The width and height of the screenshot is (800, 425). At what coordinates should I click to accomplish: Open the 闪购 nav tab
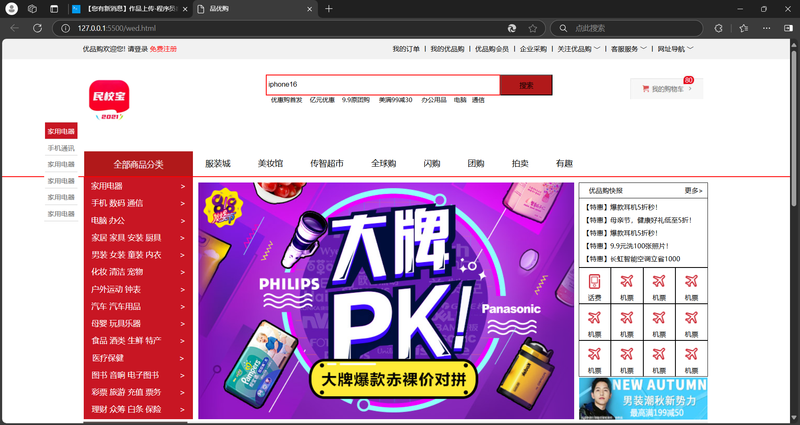point(432,164)
